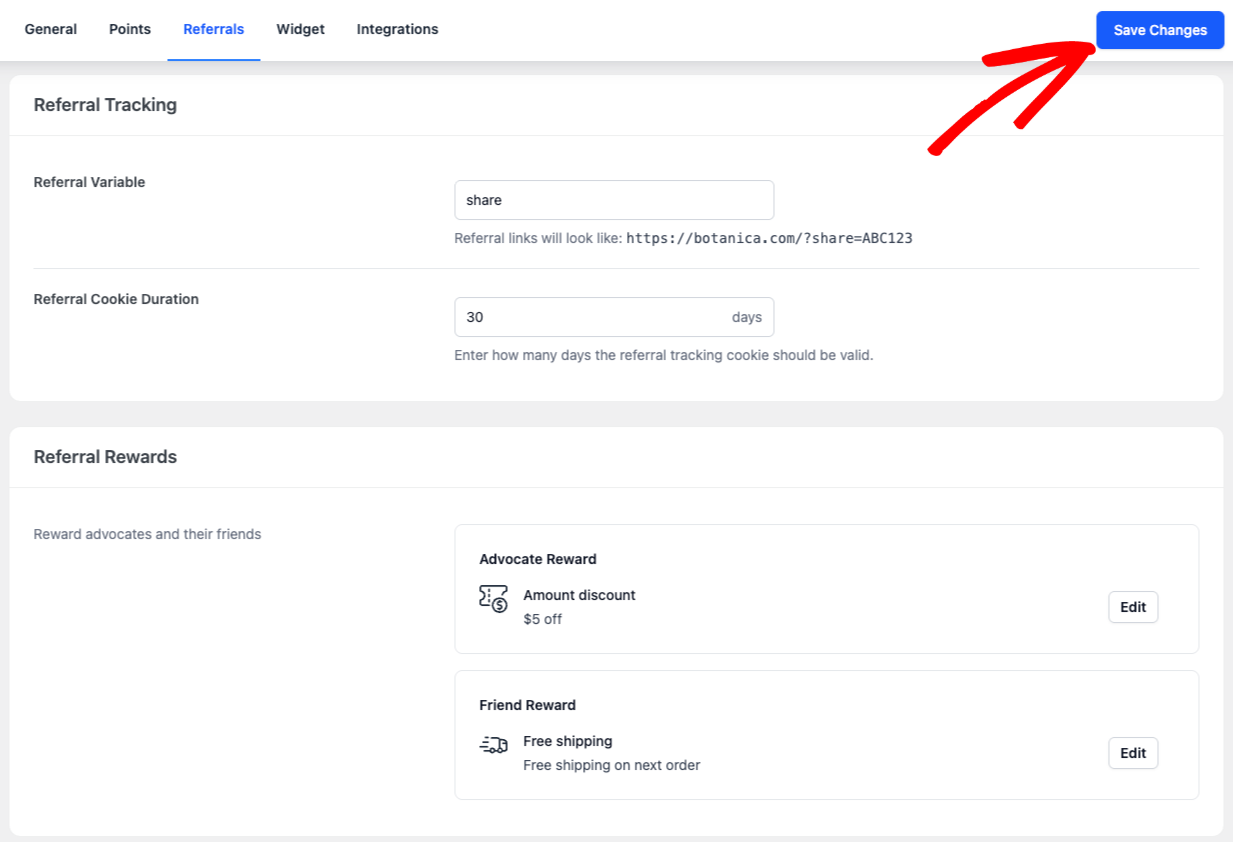Click the Referral Tracking section header
Viewport: 1233px width, 842px height.
pyautogui.click(x=105, y=104)
